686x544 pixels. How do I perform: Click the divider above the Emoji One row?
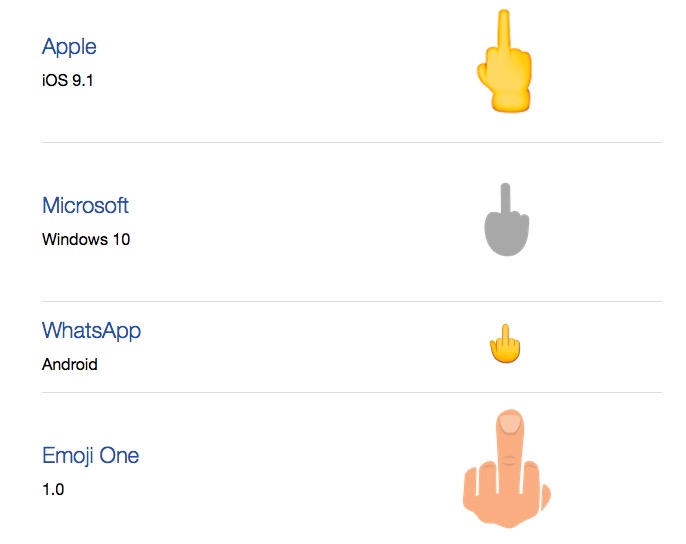[x=351, y=392]
